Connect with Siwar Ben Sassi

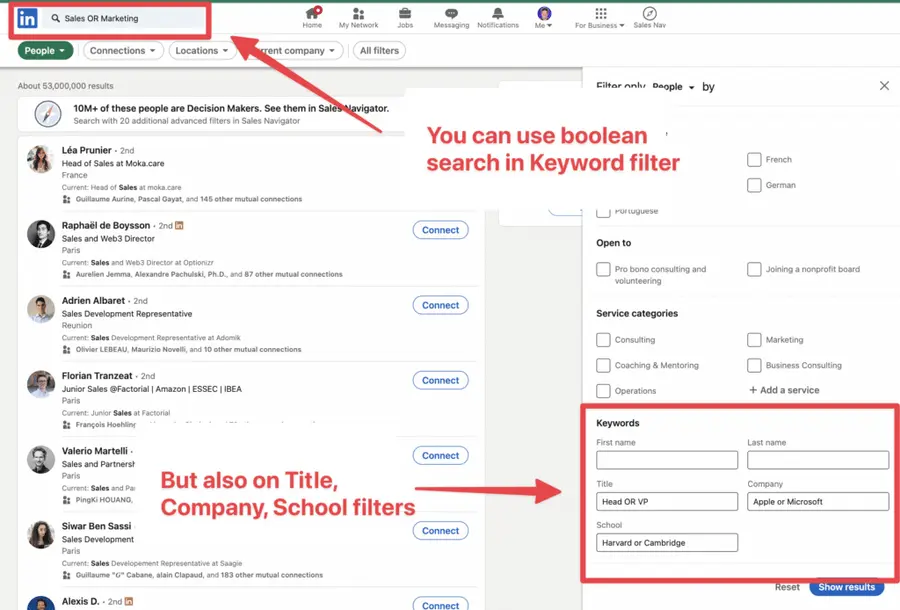point(440,531)
